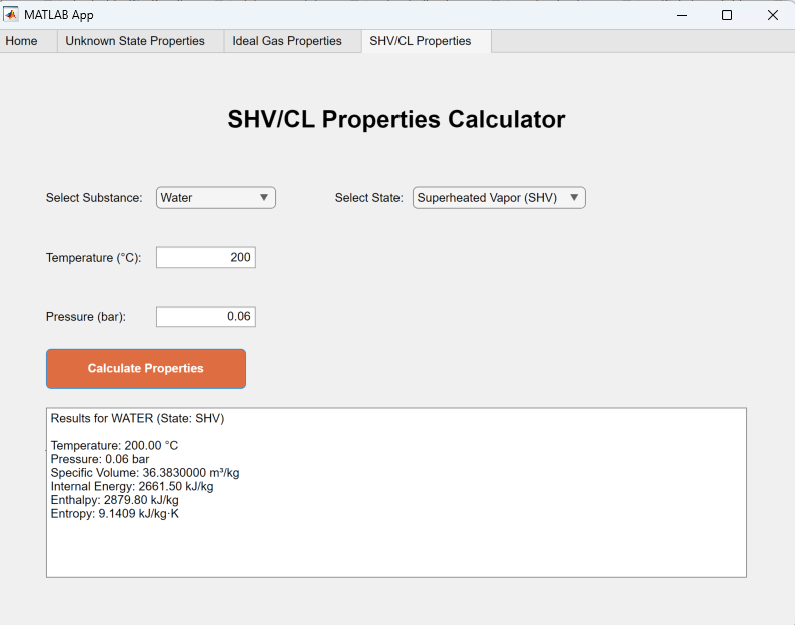Click the 'Temperature: 200.00 °C' result line

(x=114, y=446)
